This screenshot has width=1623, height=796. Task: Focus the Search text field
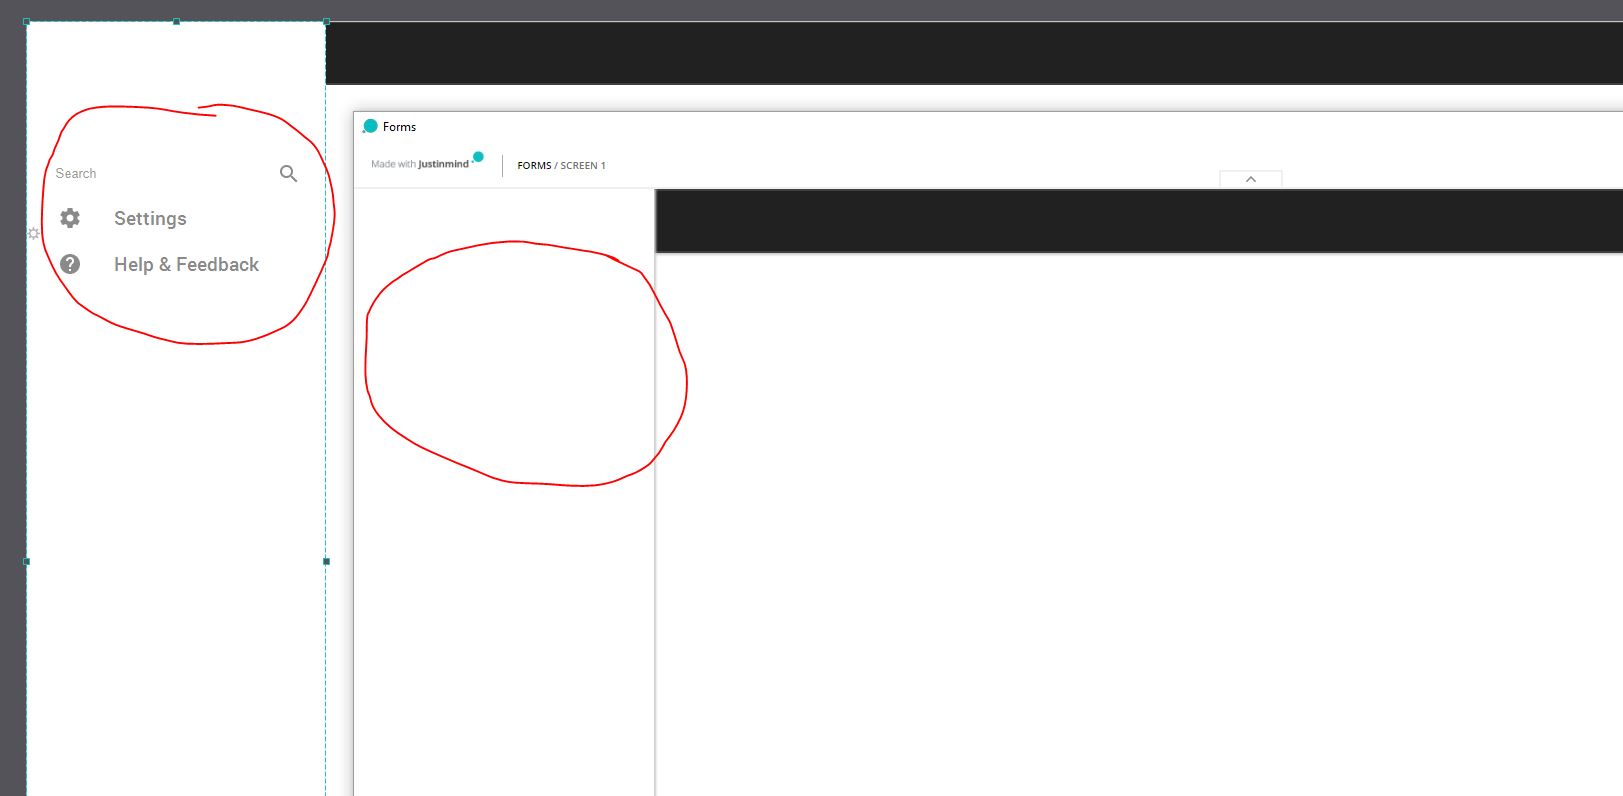[150, 174]
